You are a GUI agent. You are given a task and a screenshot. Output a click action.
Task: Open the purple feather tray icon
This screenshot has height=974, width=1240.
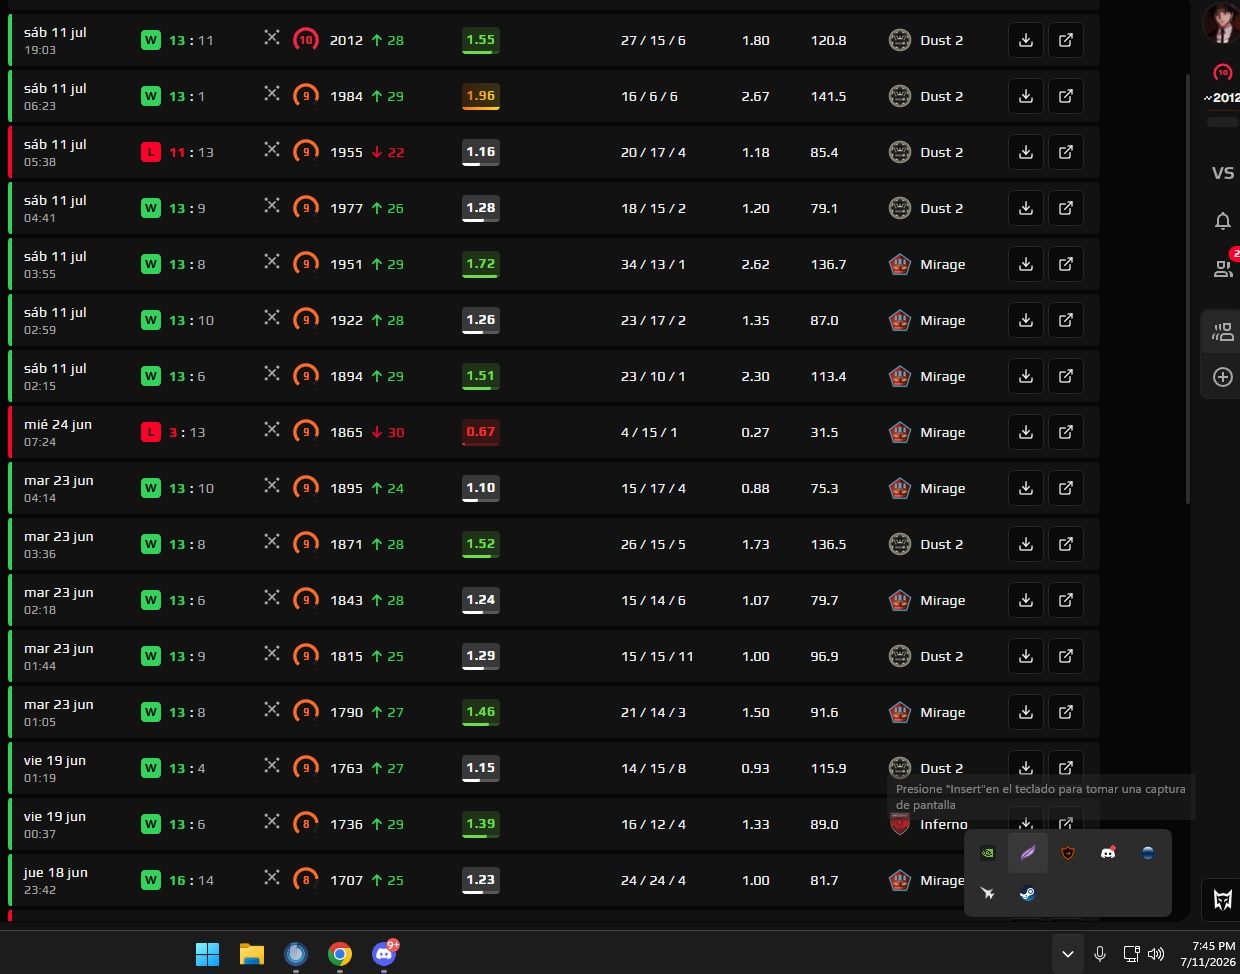(1027, 853)
